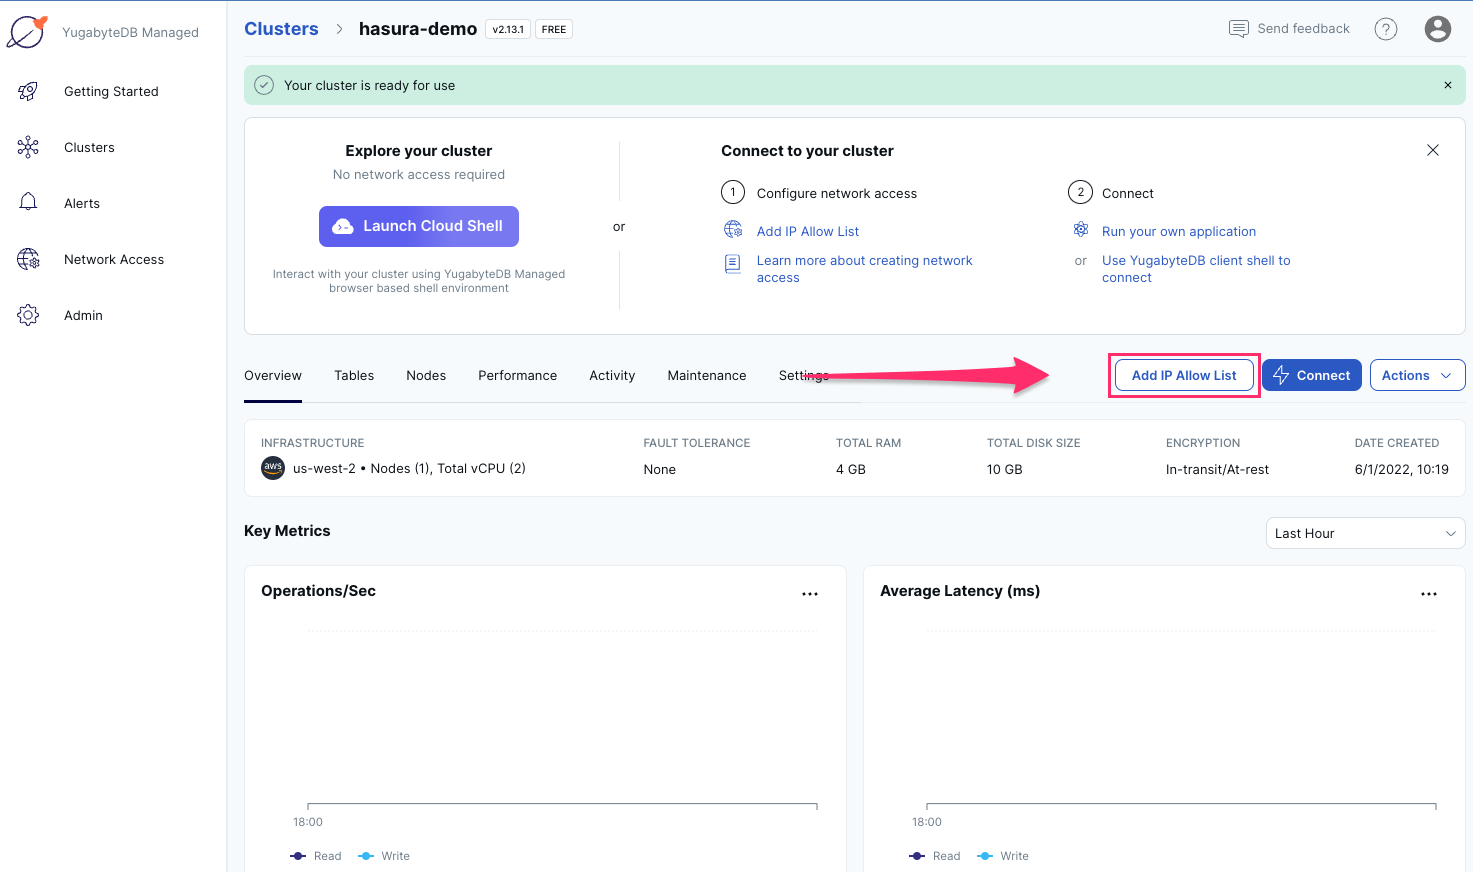The height and width of the screenshot is (872, 1473).
Task: Open the help question mark icon
Action: [x=1386, y=28]
